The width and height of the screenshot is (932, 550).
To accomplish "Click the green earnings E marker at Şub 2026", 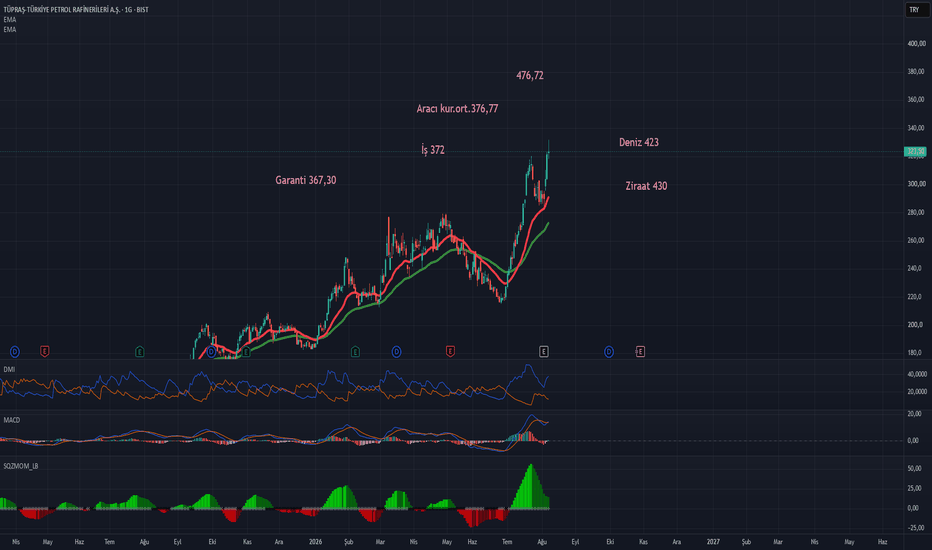I will pyautogui.click(x=355, y=351).
